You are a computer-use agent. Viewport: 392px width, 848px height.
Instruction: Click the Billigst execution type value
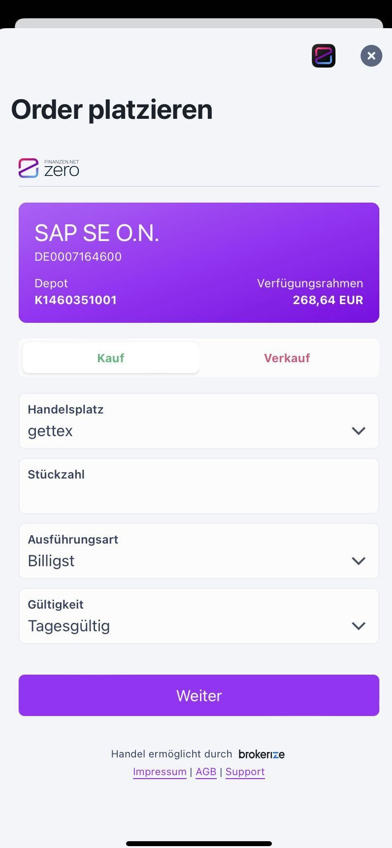[x=51, y=561]
